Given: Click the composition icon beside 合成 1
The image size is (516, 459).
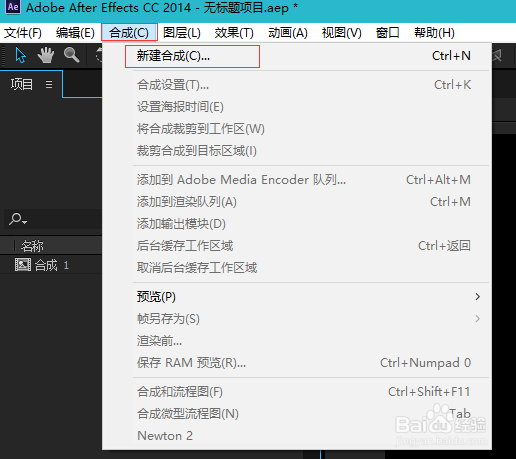Looking at the screenshot, I should [x=23, y=265].
